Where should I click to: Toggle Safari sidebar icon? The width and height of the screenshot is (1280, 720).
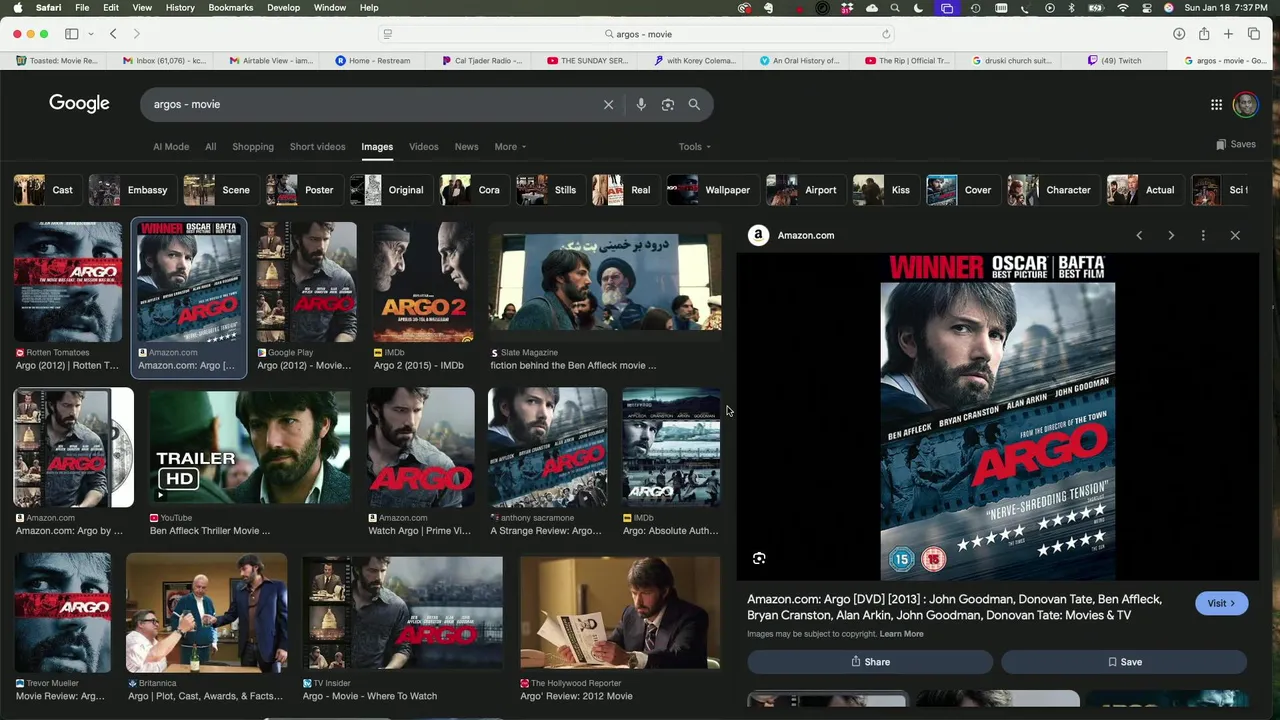pyautogui.click(x=72, y=34)
